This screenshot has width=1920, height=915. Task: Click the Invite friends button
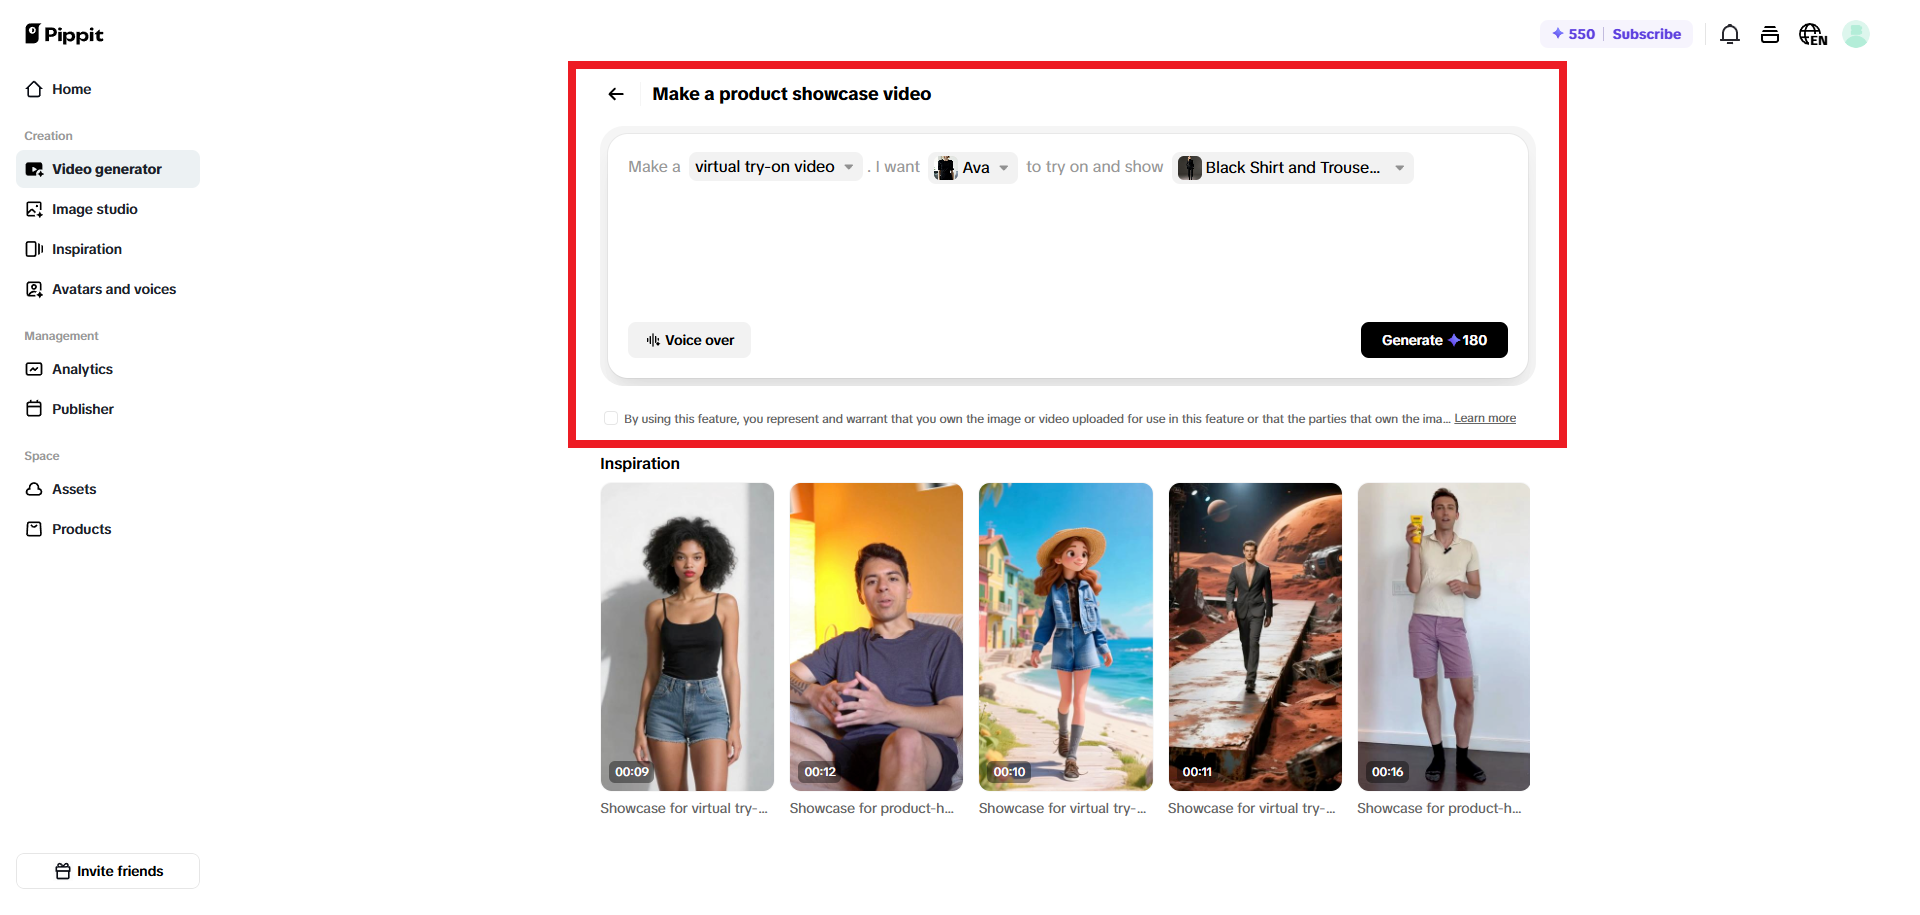tap(108, 871)
